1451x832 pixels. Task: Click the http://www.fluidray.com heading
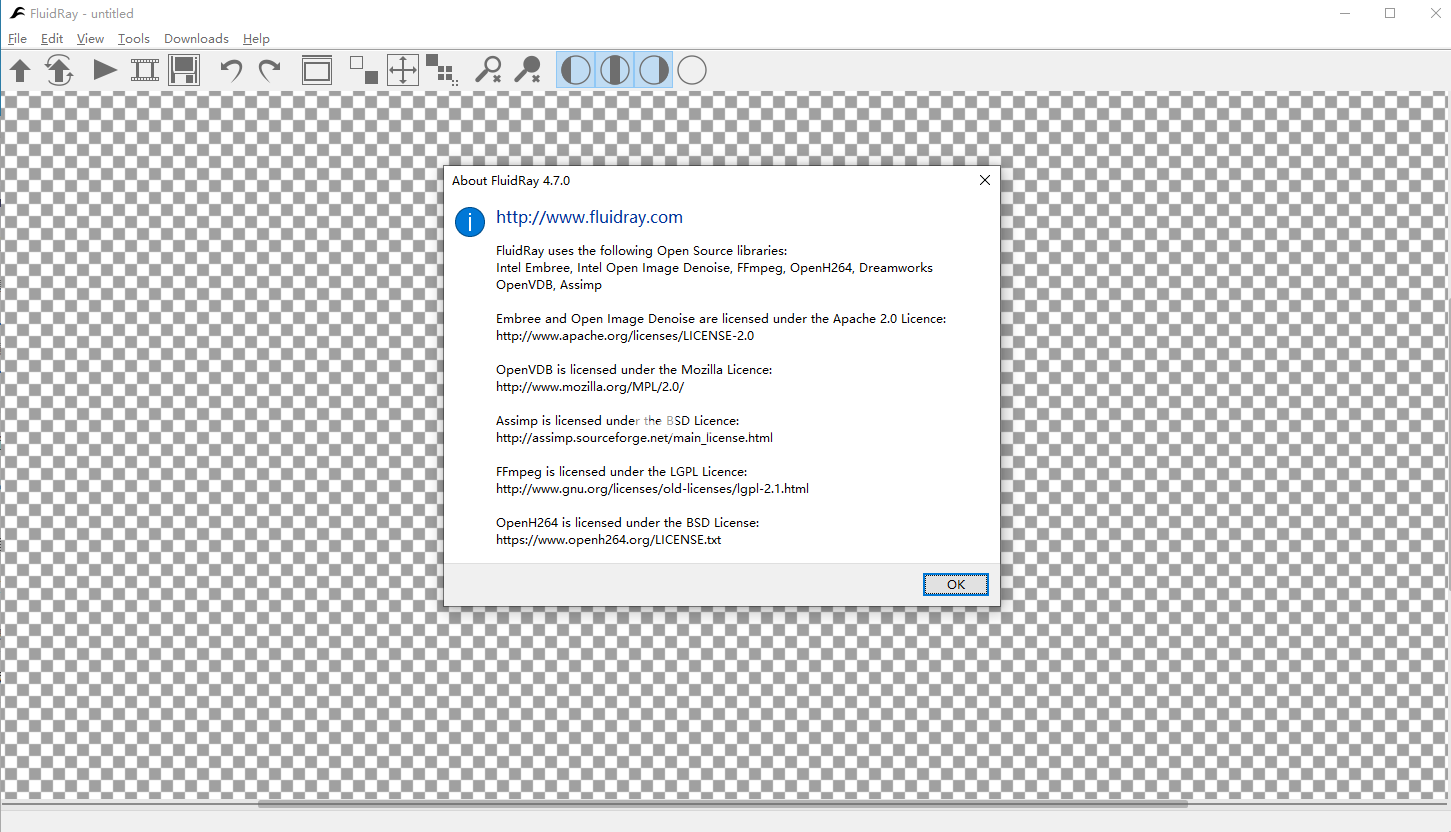[x=589, y=217]
